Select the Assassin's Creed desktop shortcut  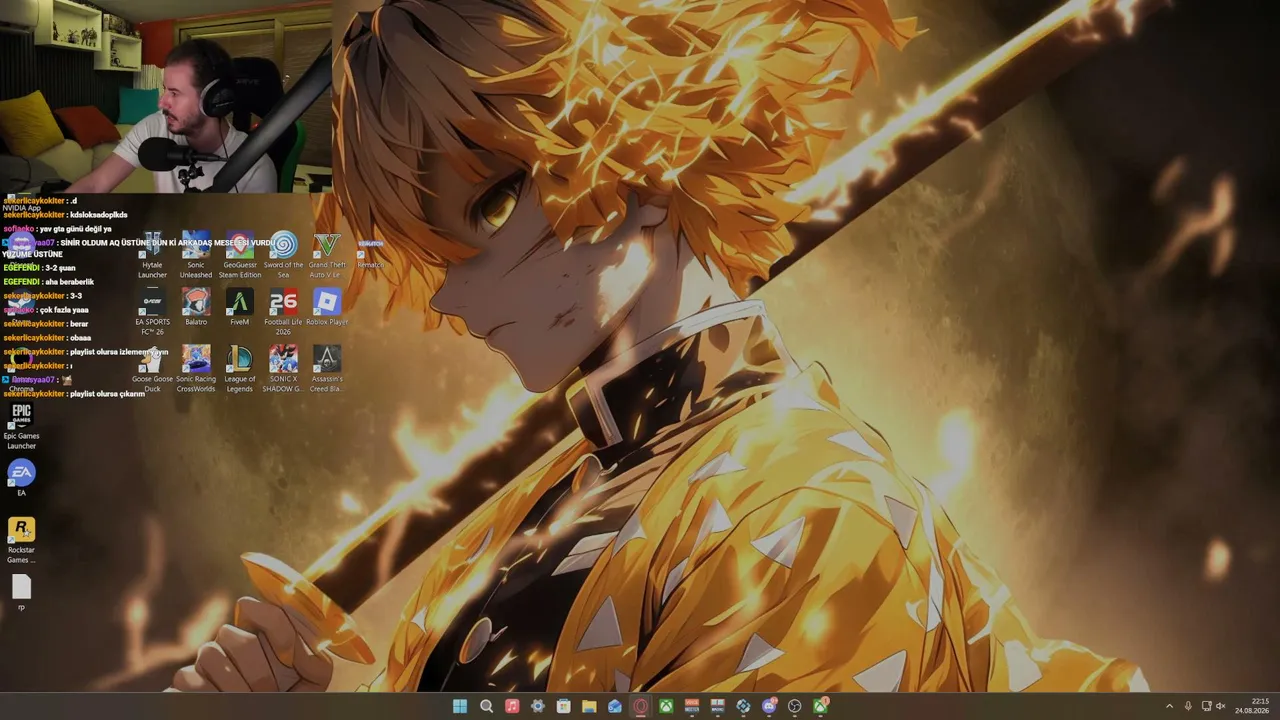[x=326, y=369]
